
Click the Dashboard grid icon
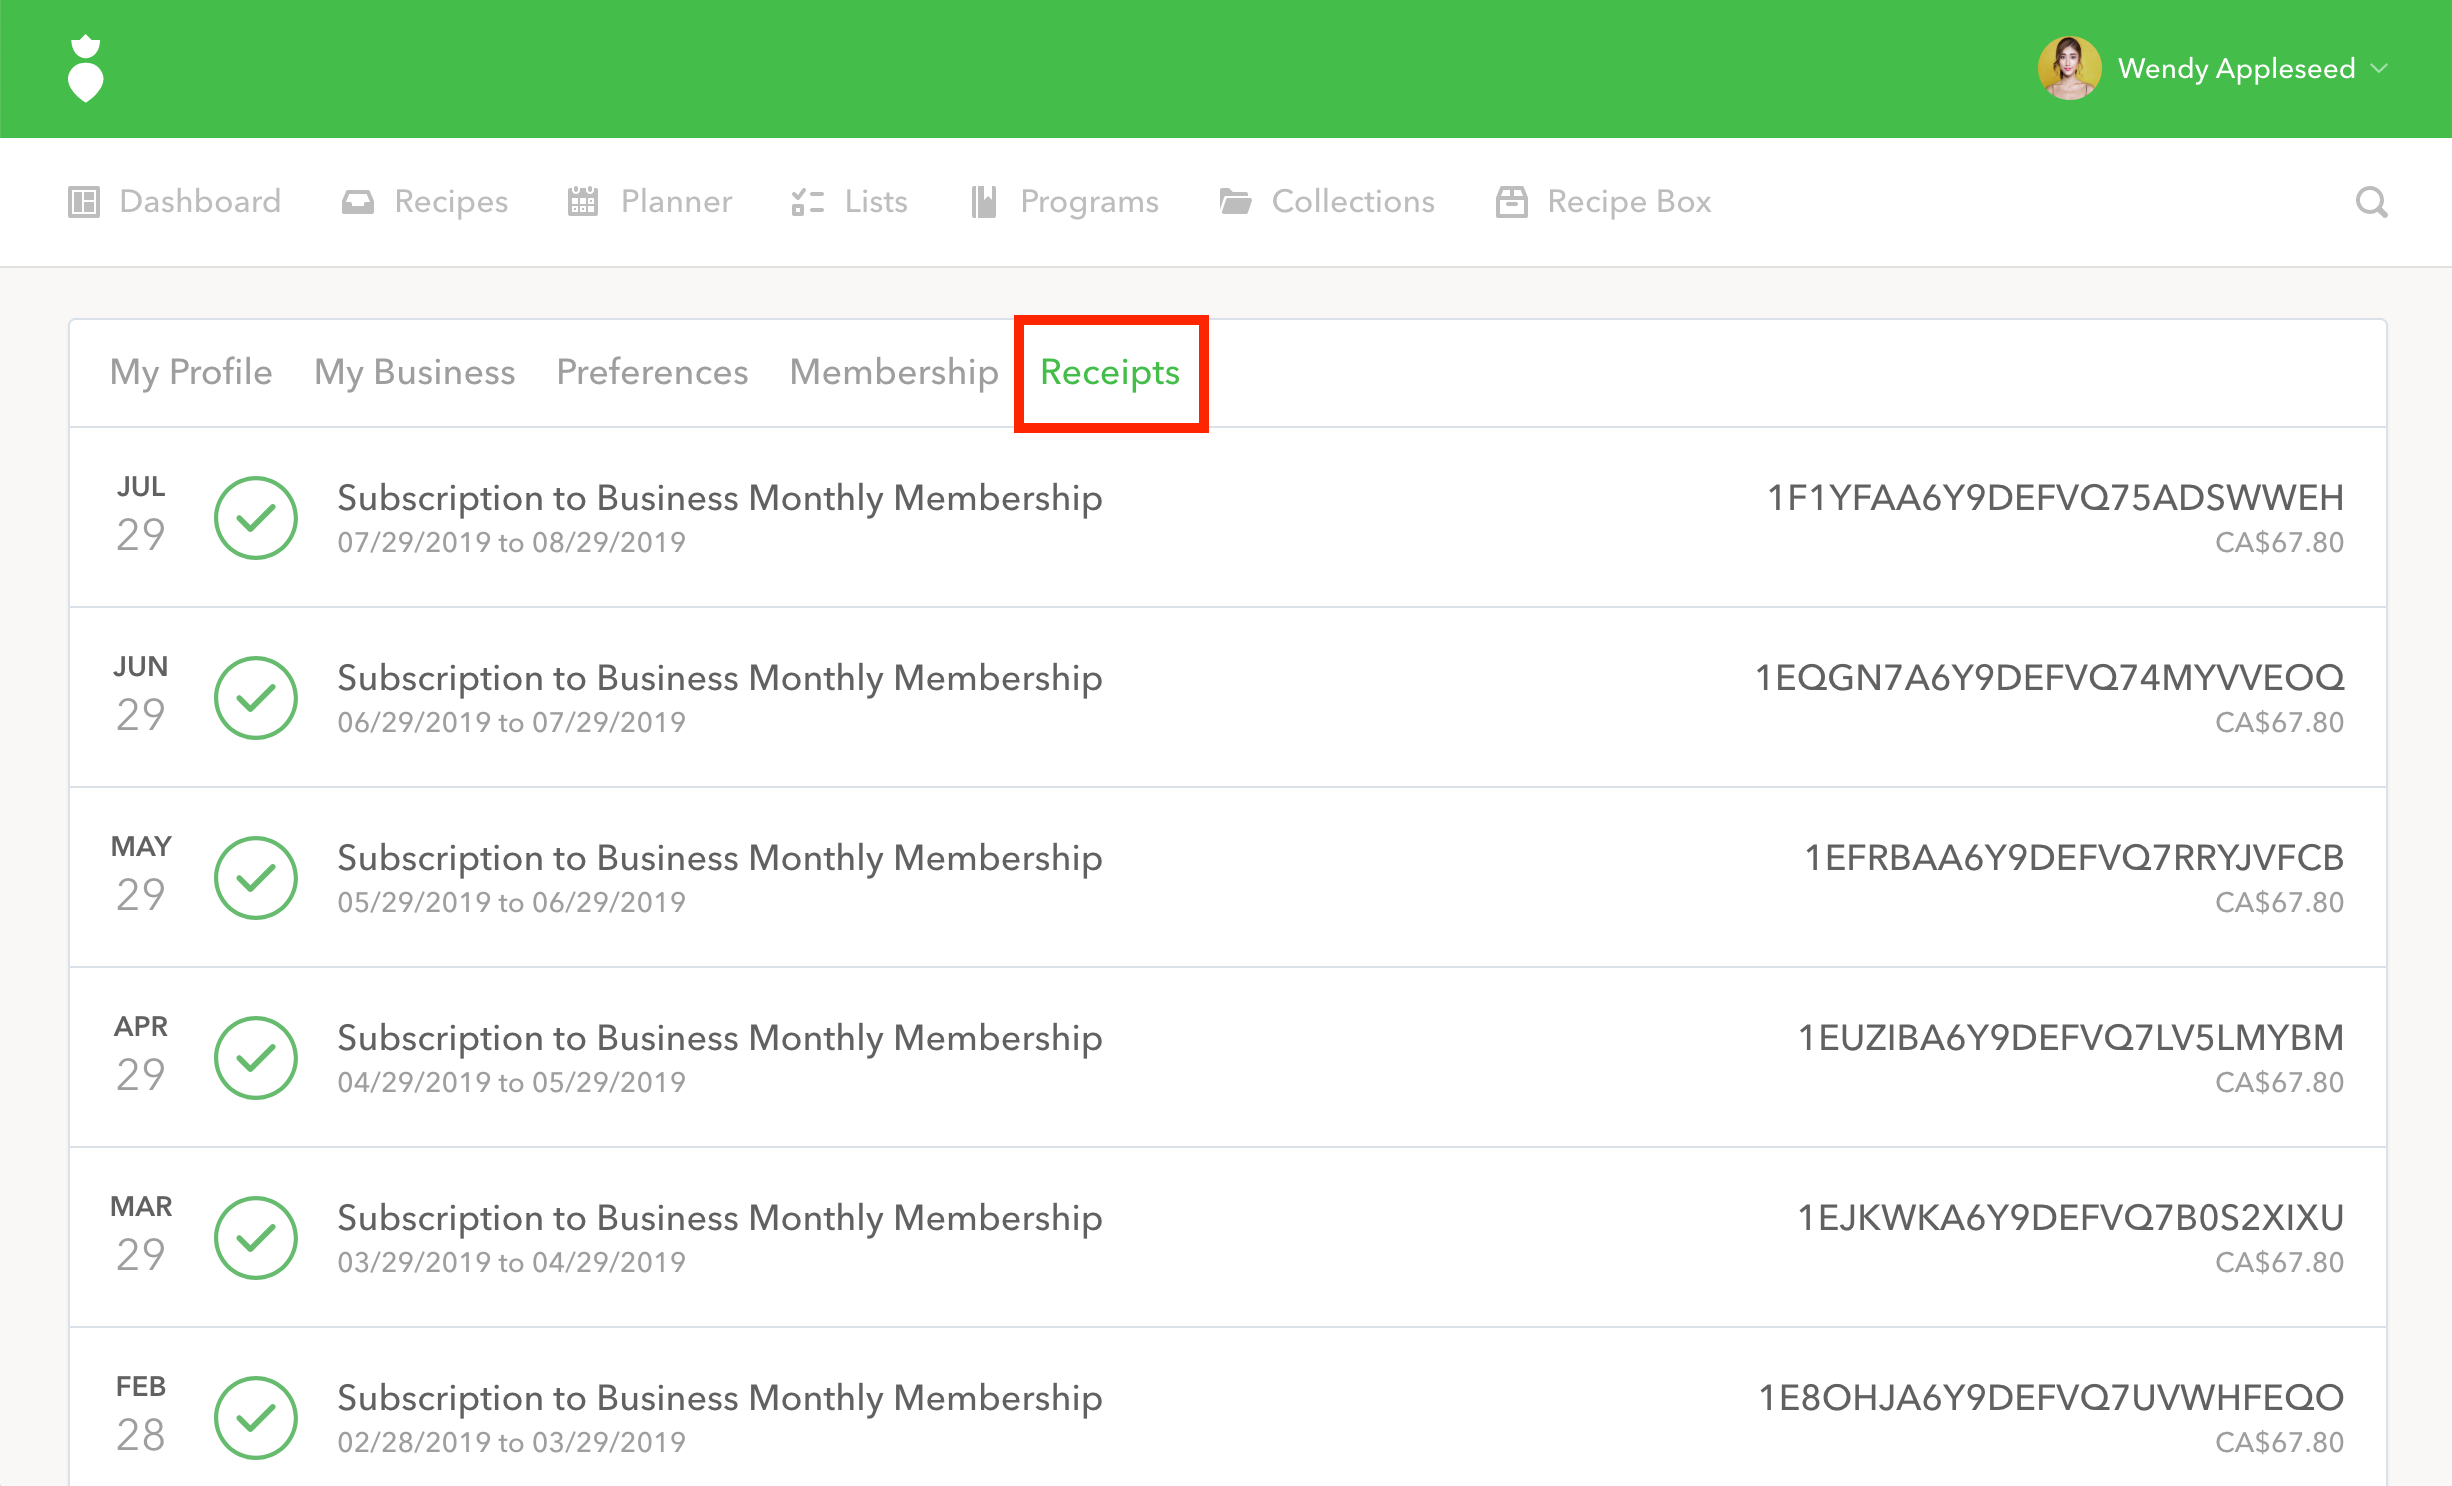coord(84,202)
